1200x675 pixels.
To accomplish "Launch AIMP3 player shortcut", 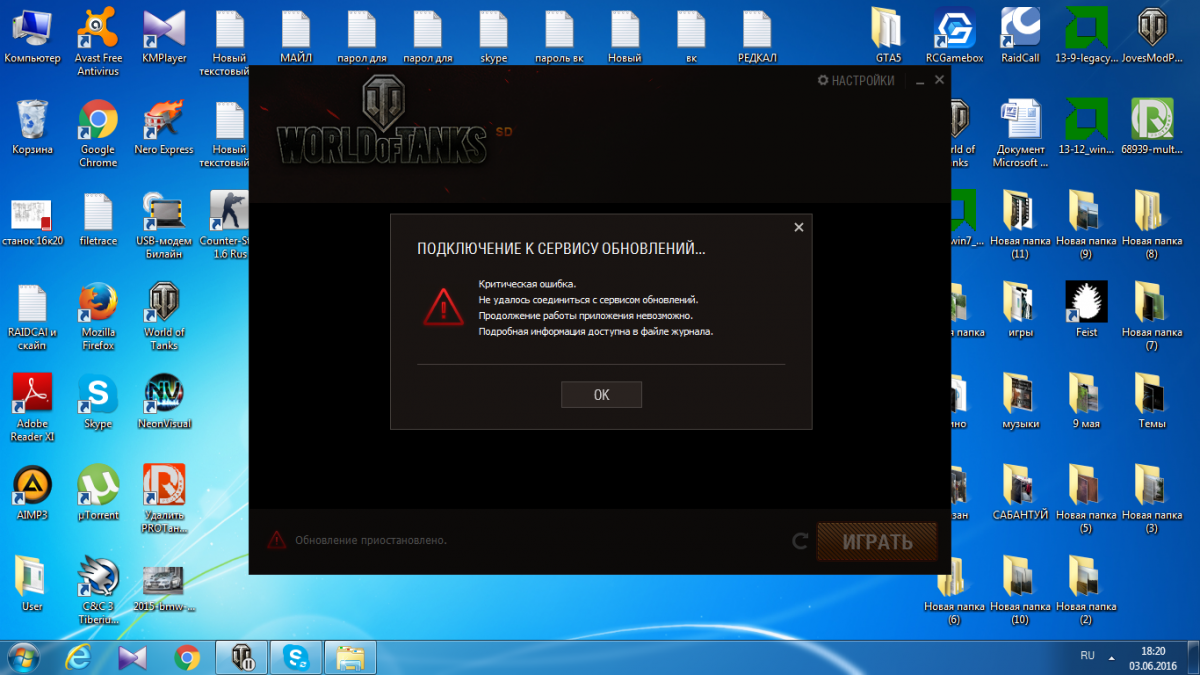I will [x=33, y=492].
